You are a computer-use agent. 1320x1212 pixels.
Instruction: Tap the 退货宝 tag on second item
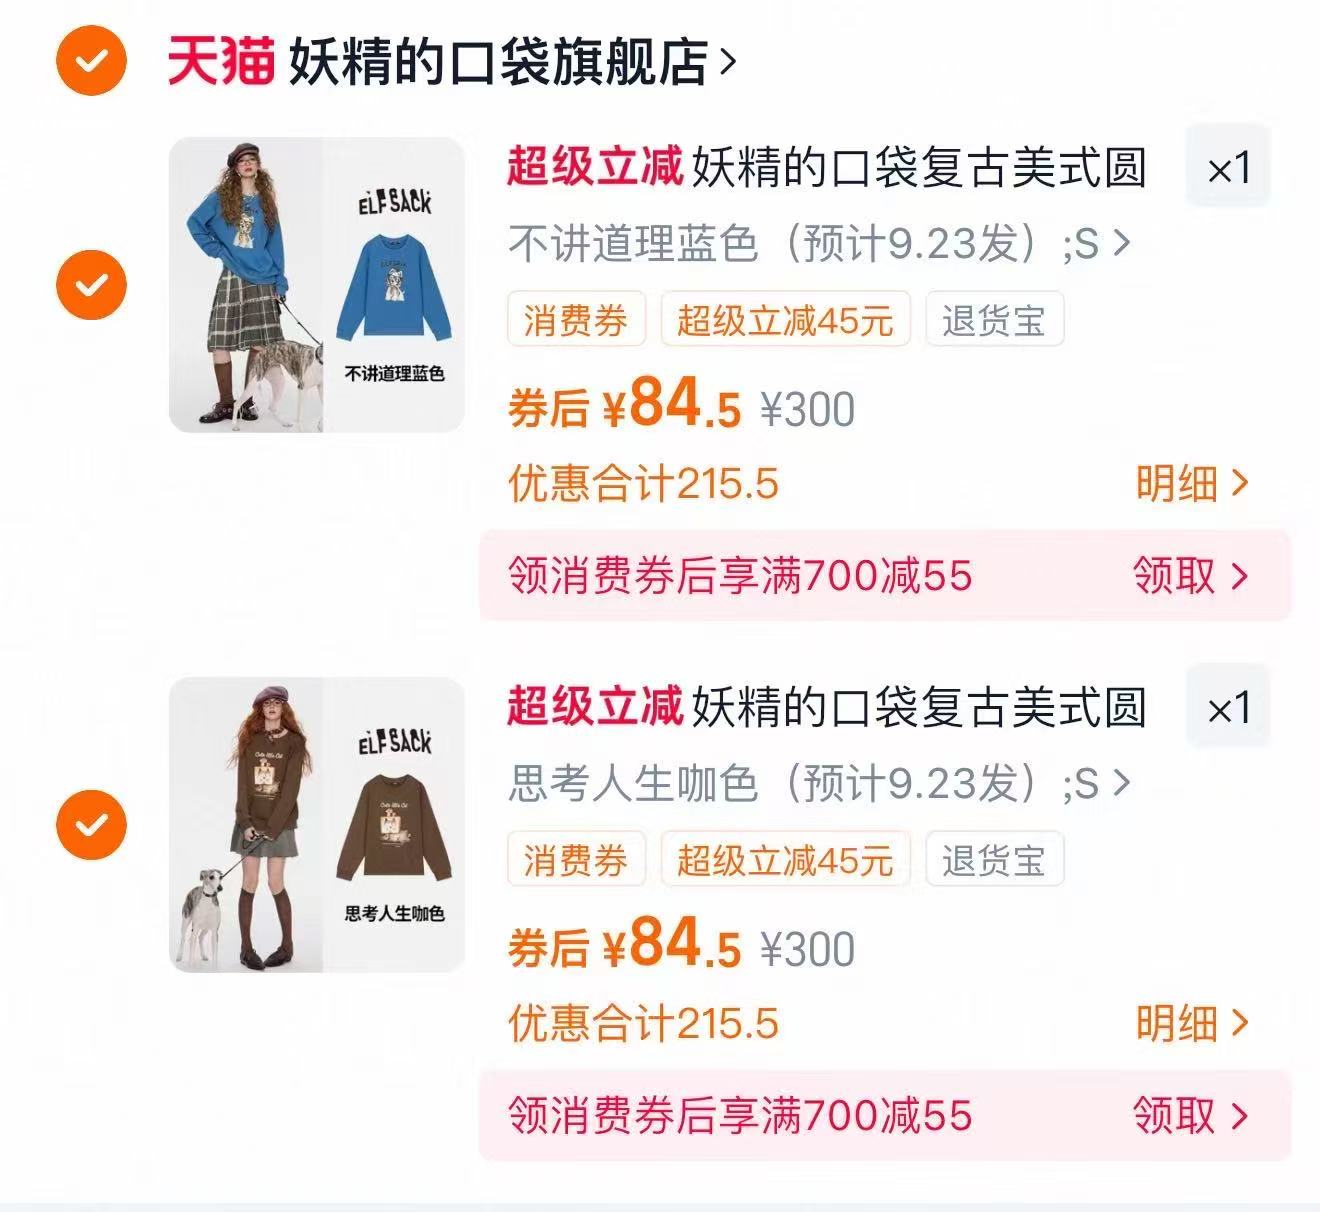994,860
